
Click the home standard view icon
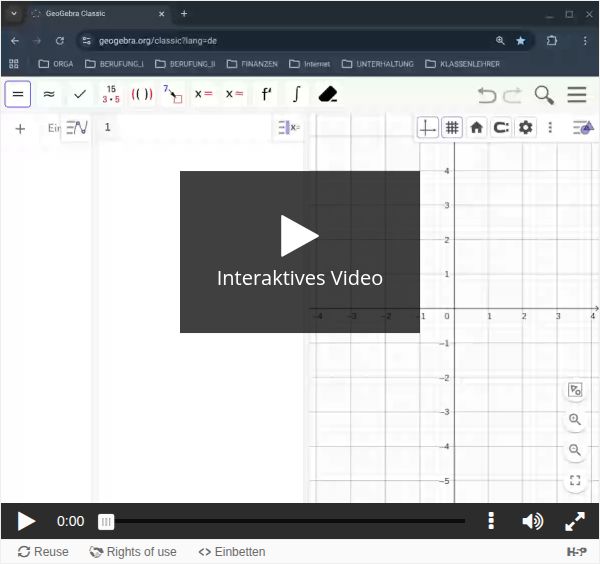point(477,128)
